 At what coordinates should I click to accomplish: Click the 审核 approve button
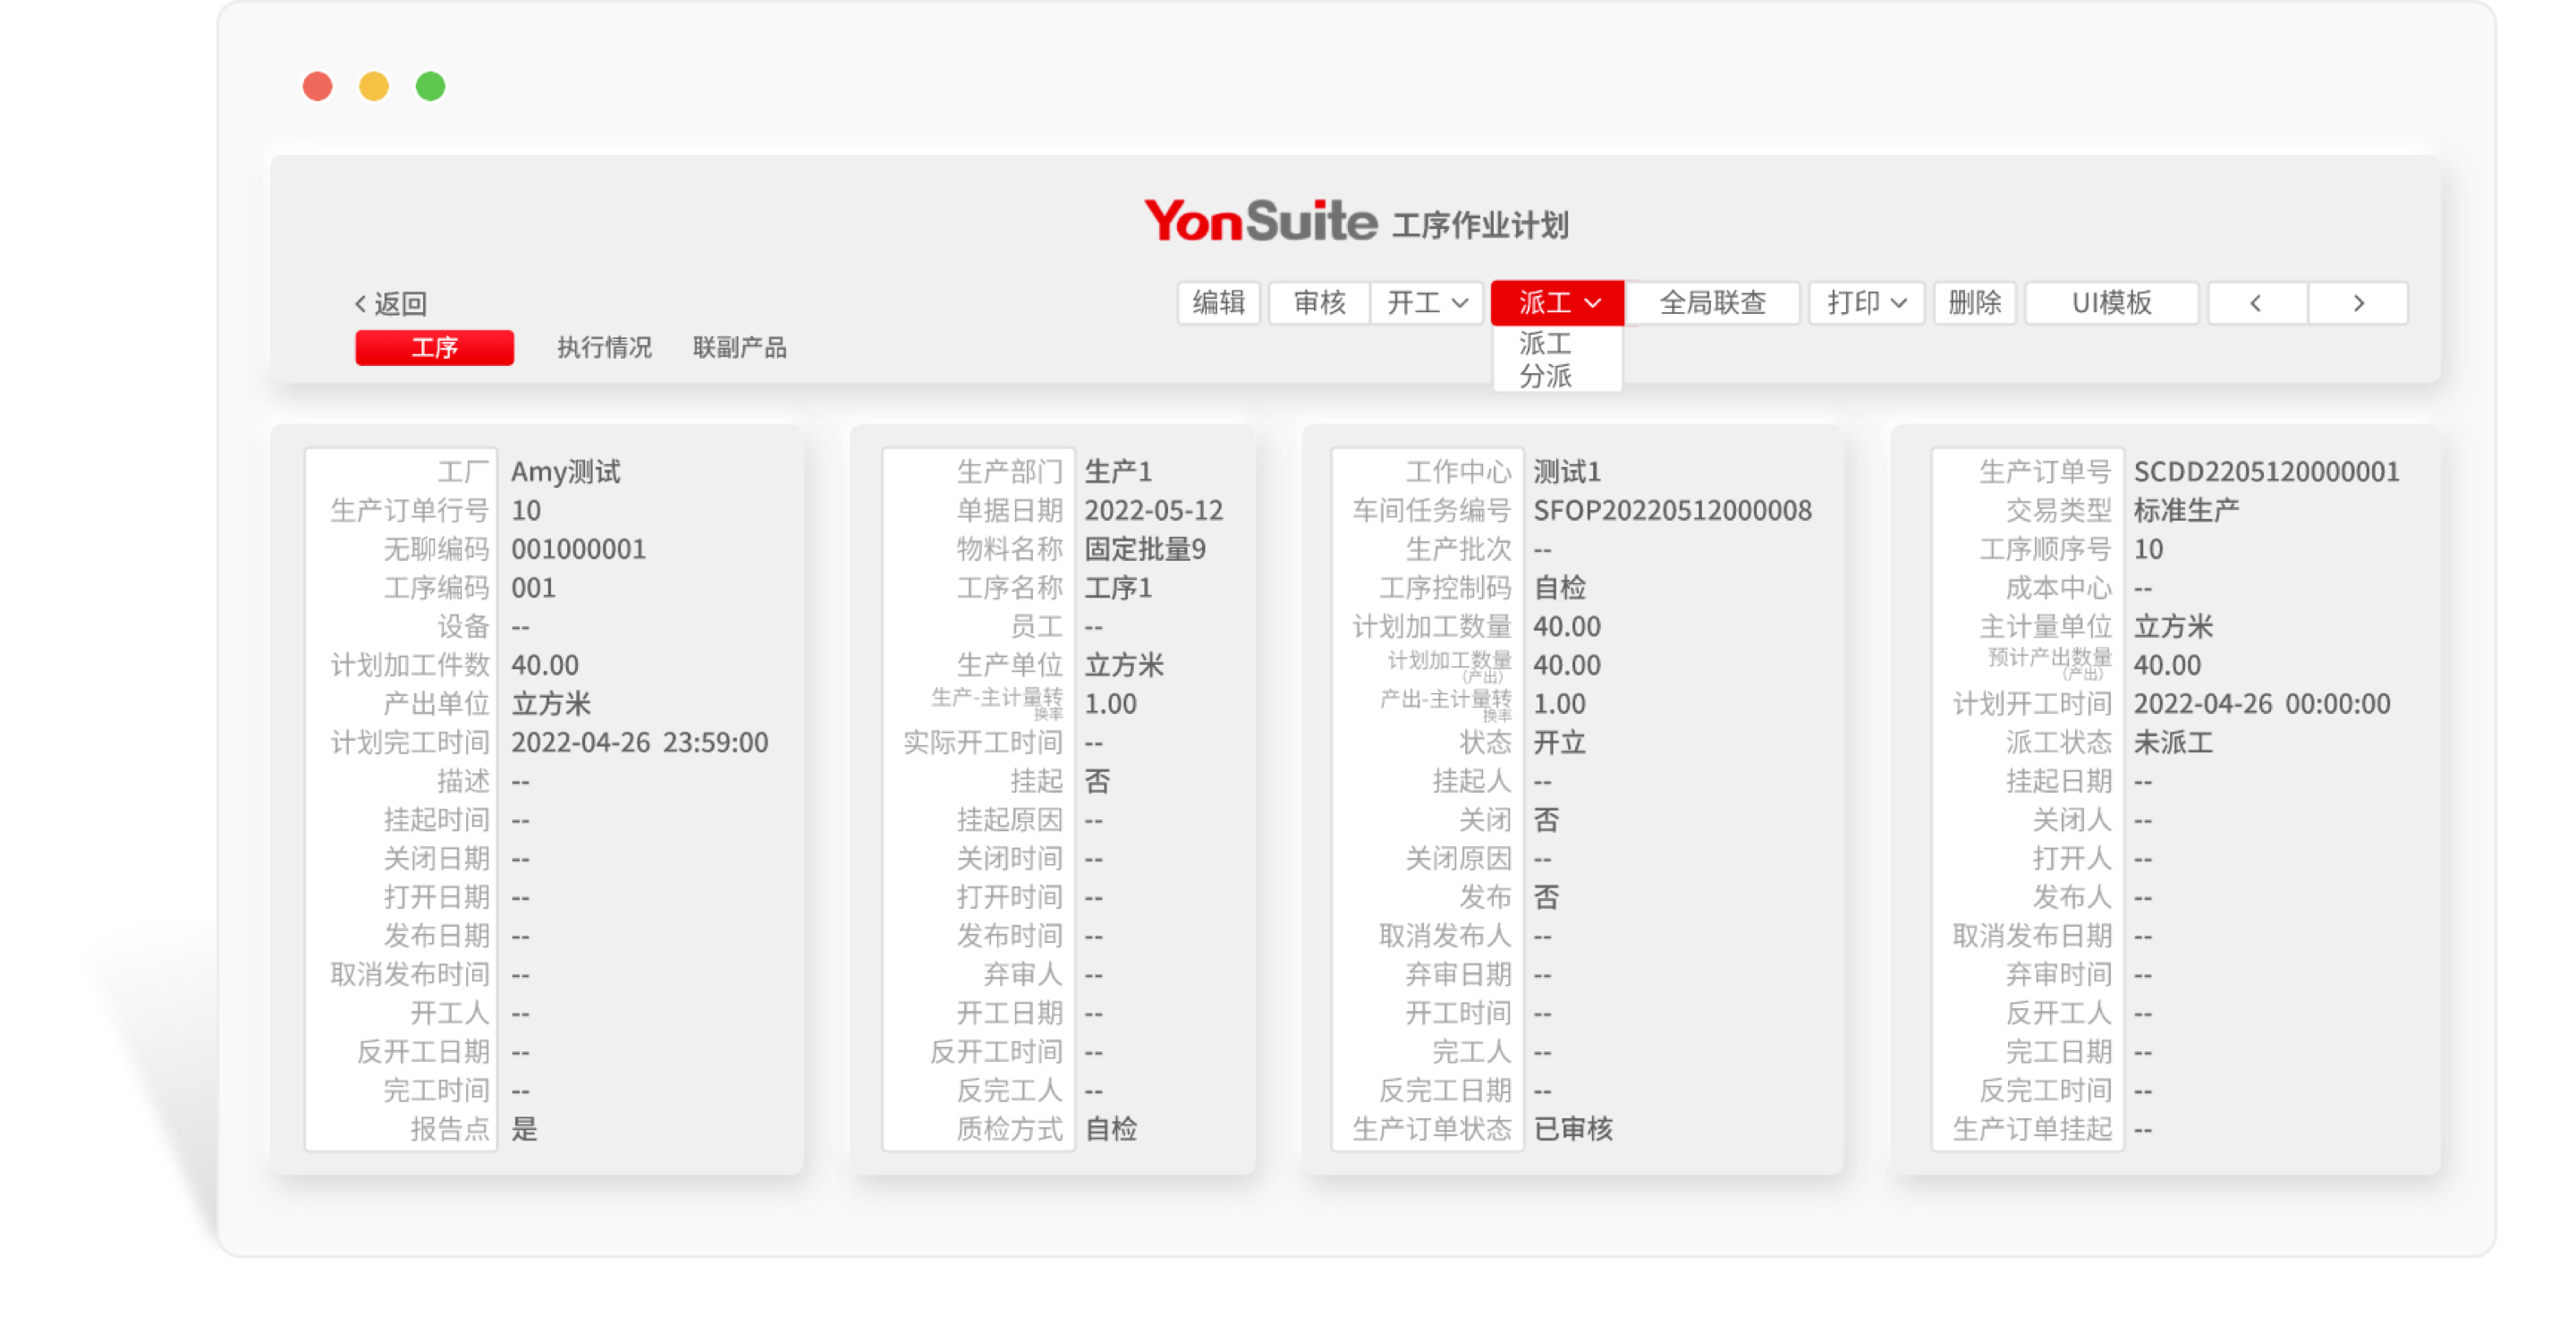[1318, 302]
